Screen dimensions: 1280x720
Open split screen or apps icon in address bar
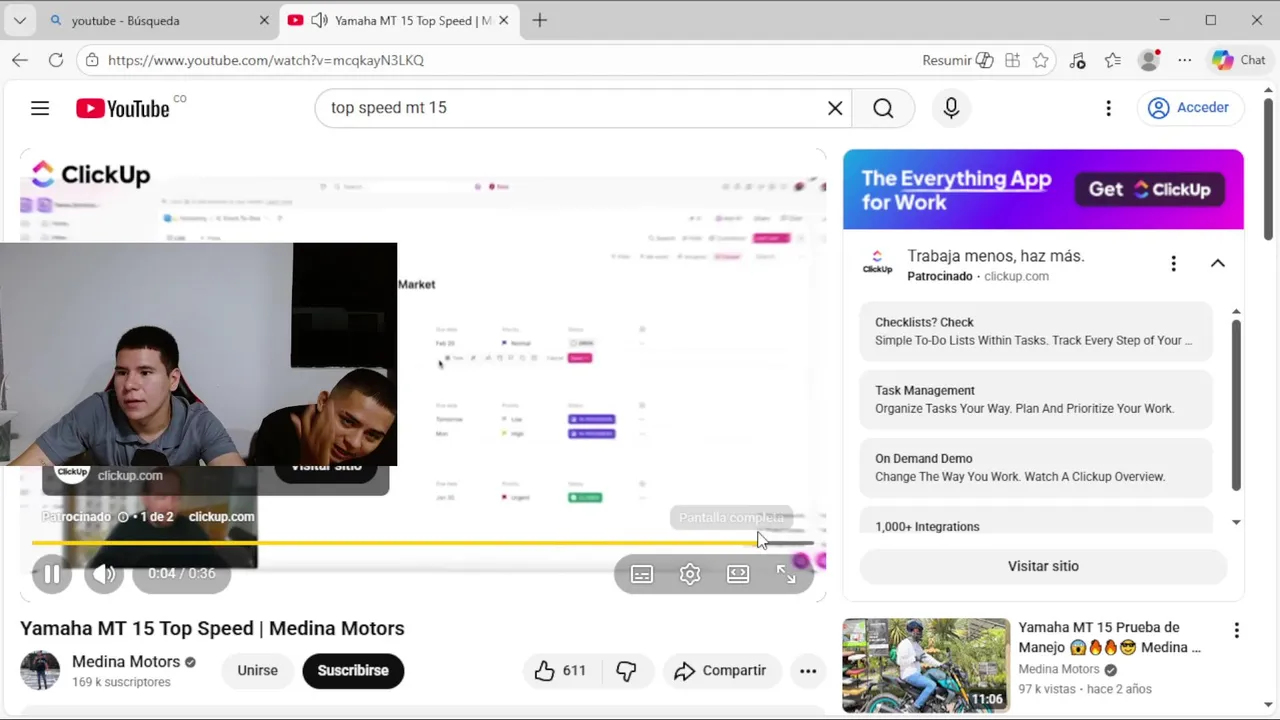[1013, 60]
